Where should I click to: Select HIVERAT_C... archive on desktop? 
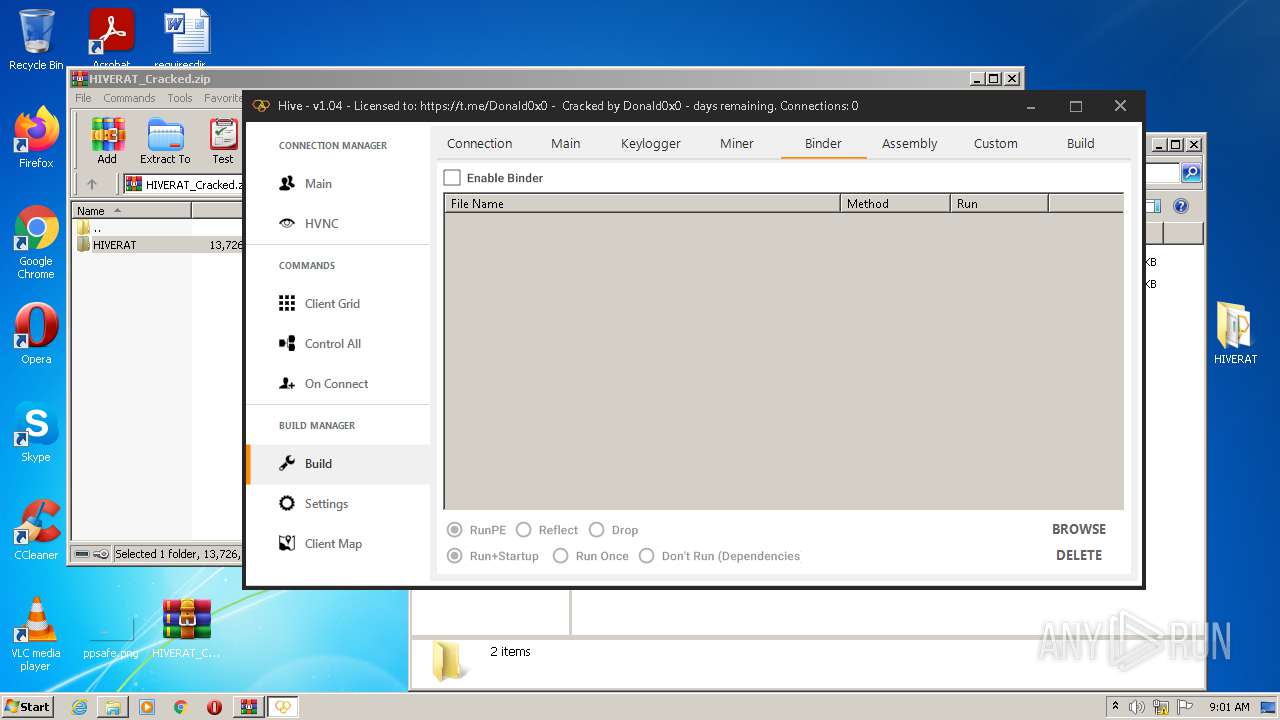[x=186, y=628]
